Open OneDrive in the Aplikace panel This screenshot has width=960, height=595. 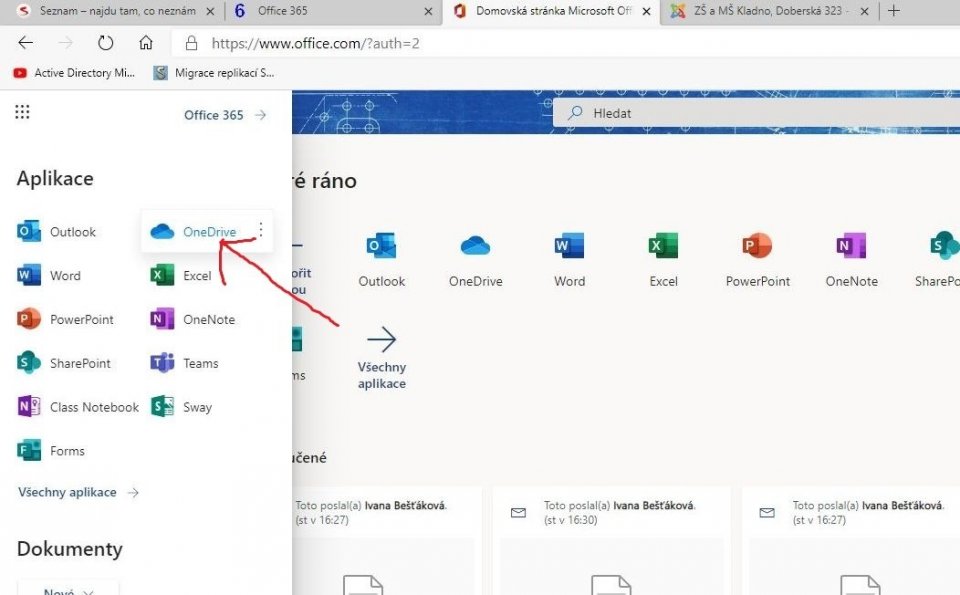tap(193, 231)
